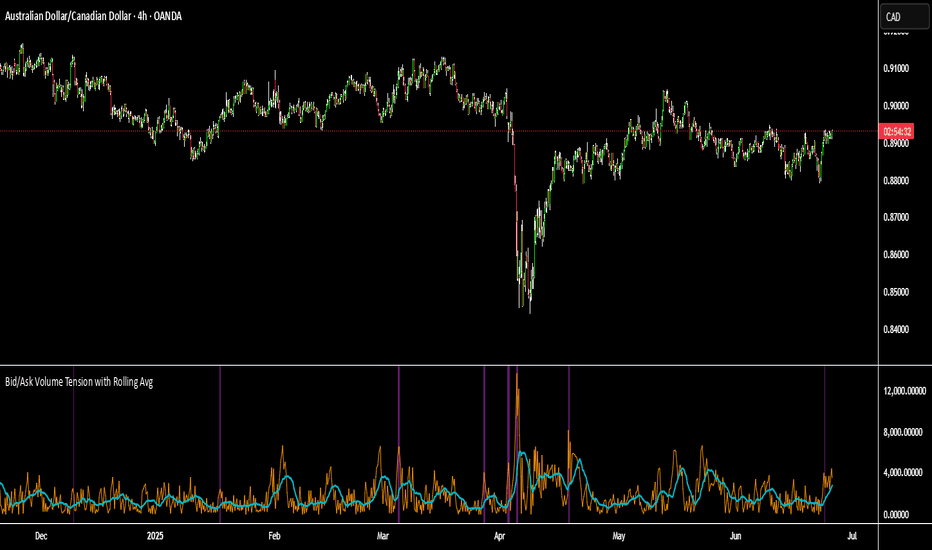Screen dimensions: 932x550
Task: Click the 12,000.00000 indicator scale label
Action: coord(905,391)
